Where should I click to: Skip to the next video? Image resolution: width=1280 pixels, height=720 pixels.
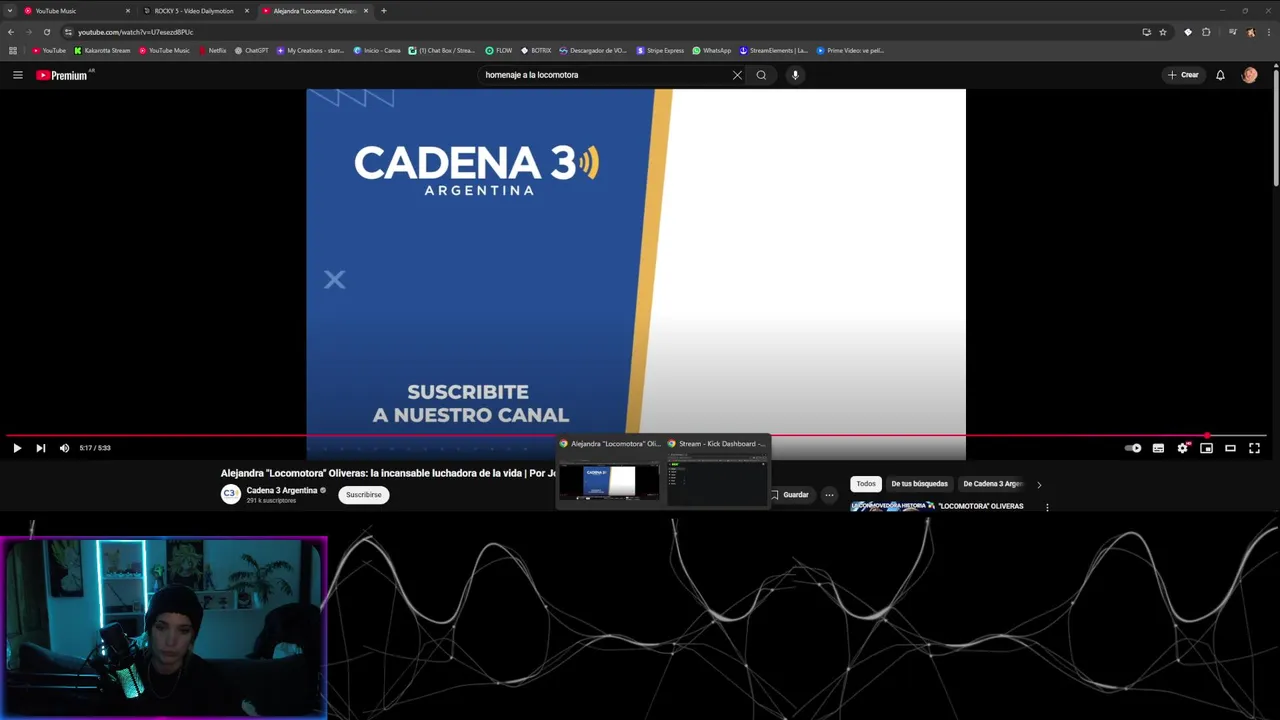pos(40,448)
